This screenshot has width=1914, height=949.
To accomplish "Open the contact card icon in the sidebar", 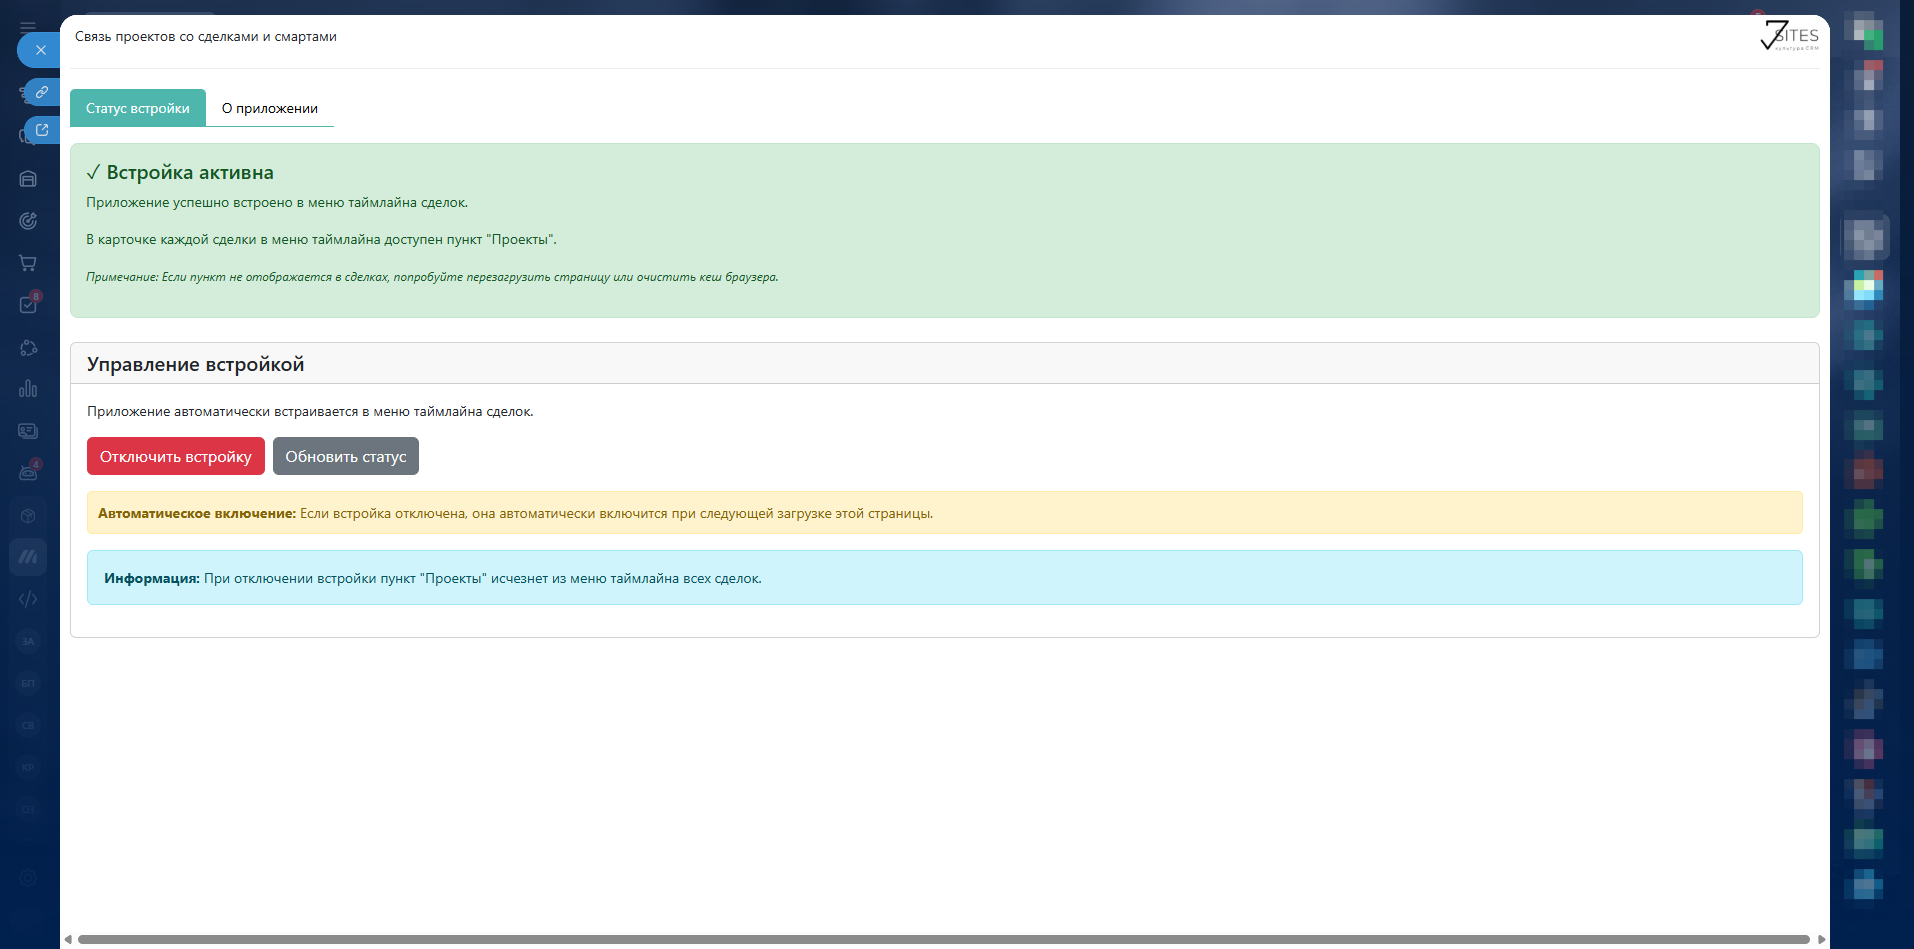I will point(28,431).
